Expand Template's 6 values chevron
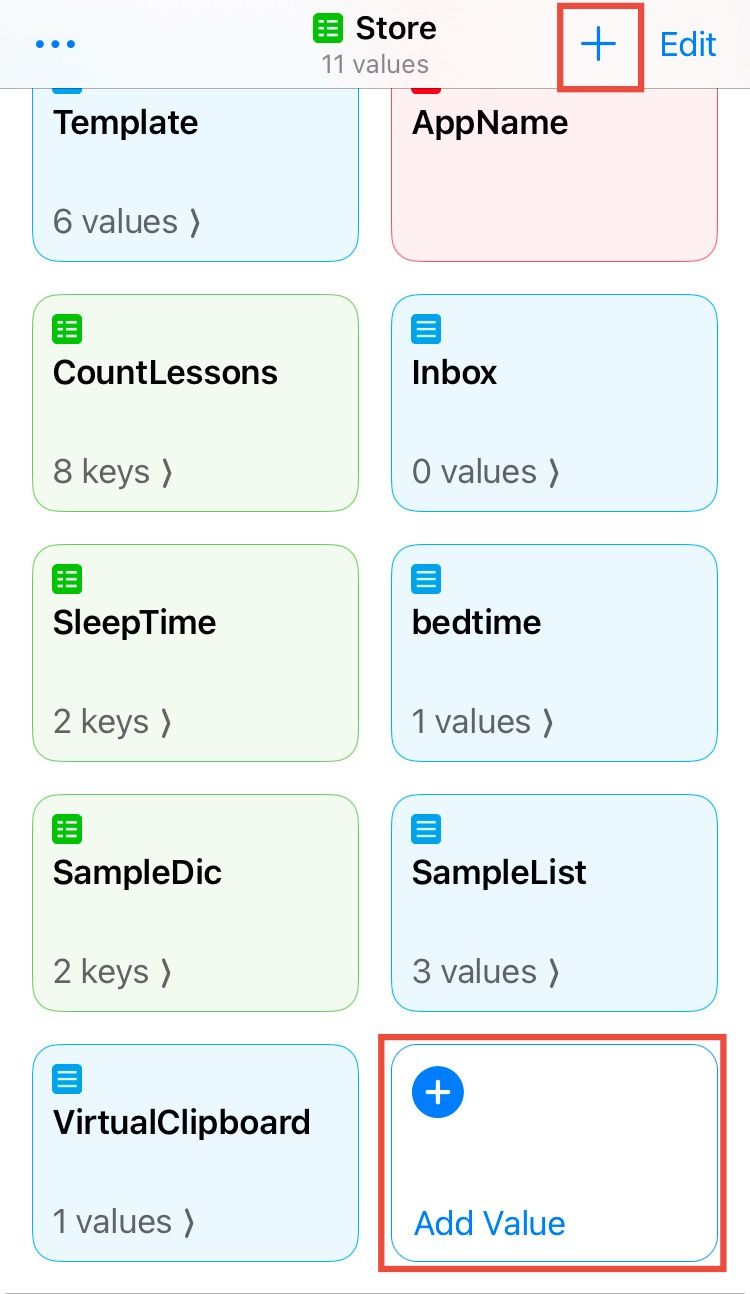This screenshot has width=750, height=1294. click(x=195, y=222)
